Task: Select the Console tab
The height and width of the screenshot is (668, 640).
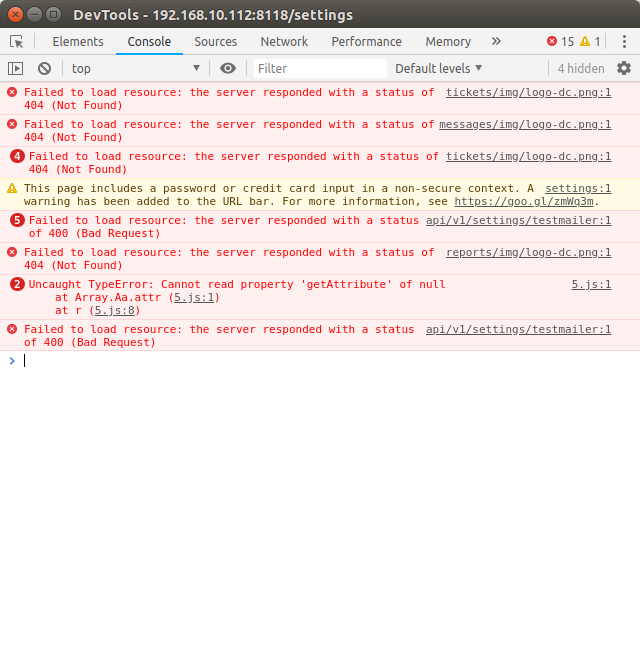Action: click(x=149, y=42)
